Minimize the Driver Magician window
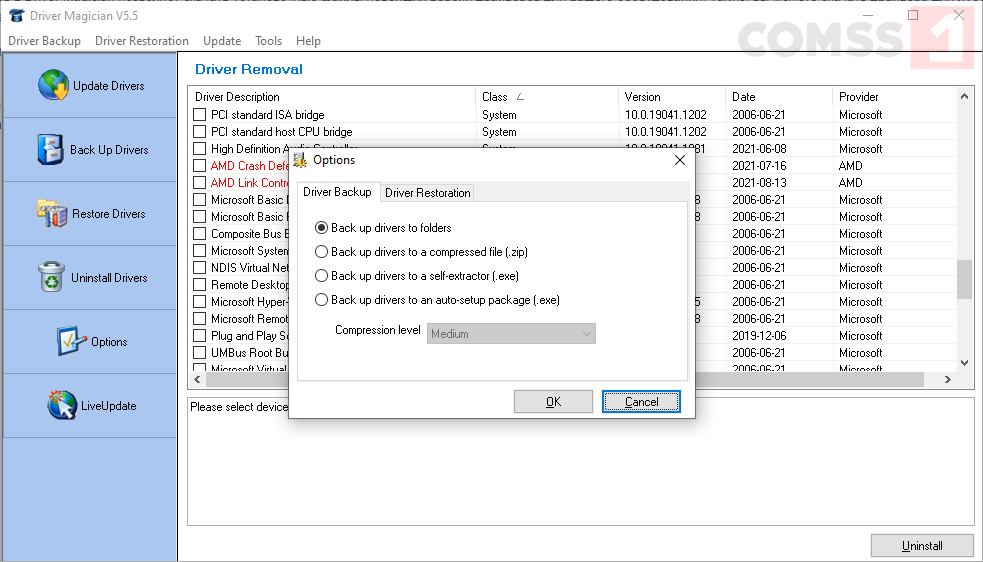Viewport: 983px width, 562px height. (868, 15)
